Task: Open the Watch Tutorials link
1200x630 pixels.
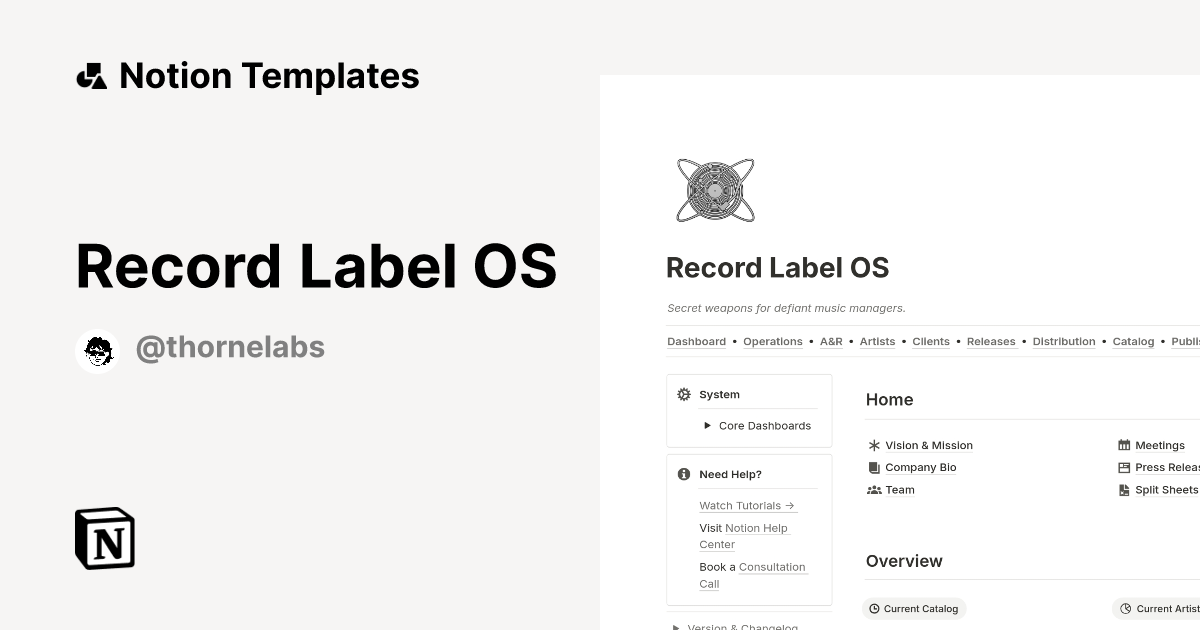Action: 741,505
